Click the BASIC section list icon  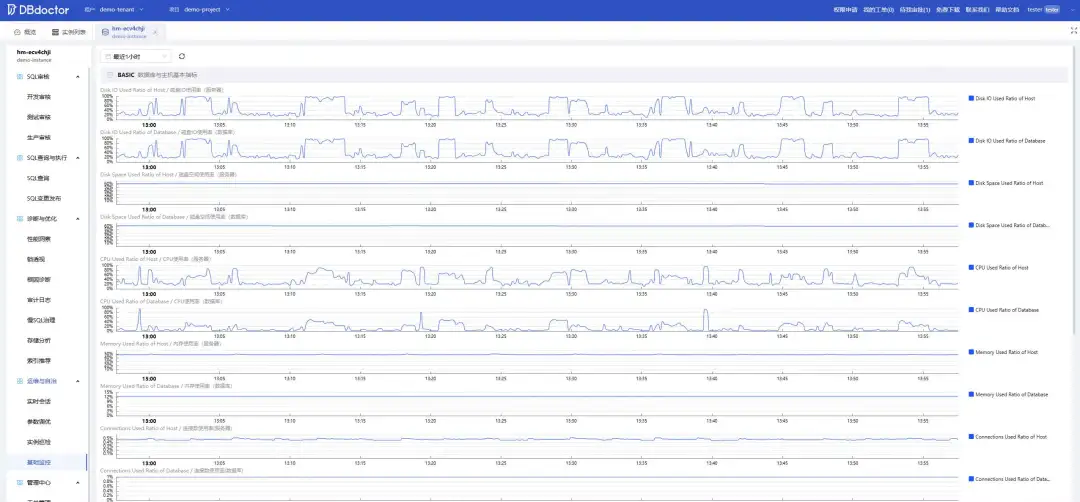(110, 75)
